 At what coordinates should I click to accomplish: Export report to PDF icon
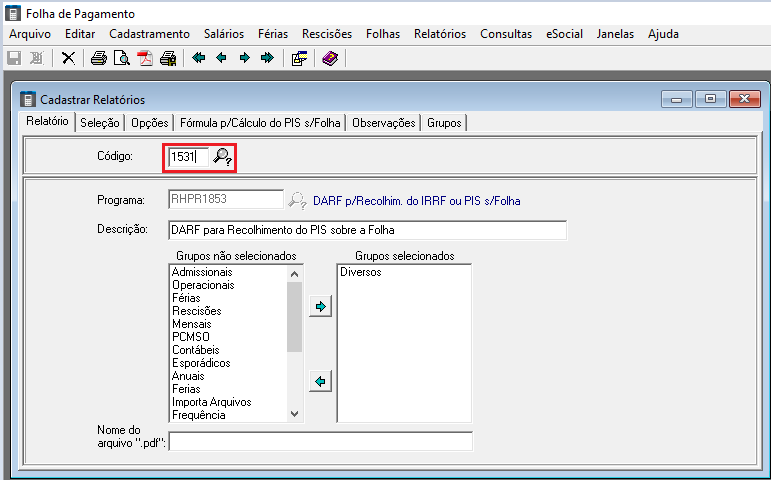(x=145, y=58)
